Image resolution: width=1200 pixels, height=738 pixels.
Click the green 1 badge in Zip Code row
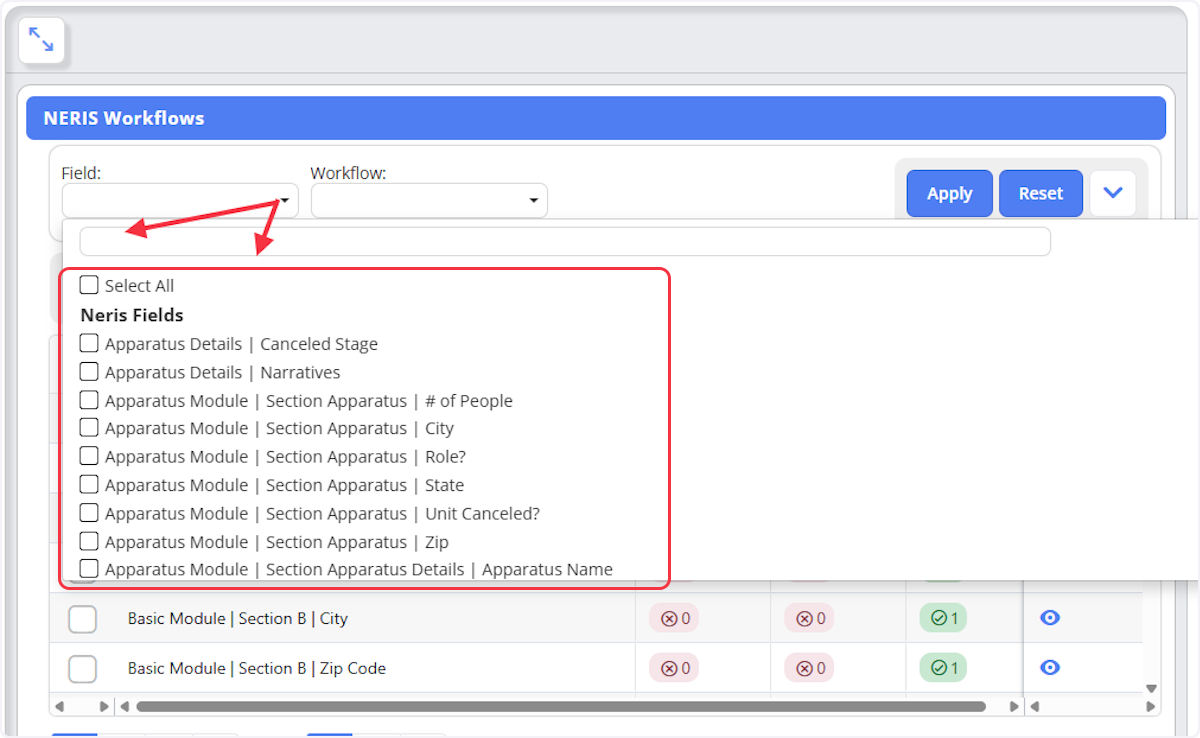click(943, 667)
